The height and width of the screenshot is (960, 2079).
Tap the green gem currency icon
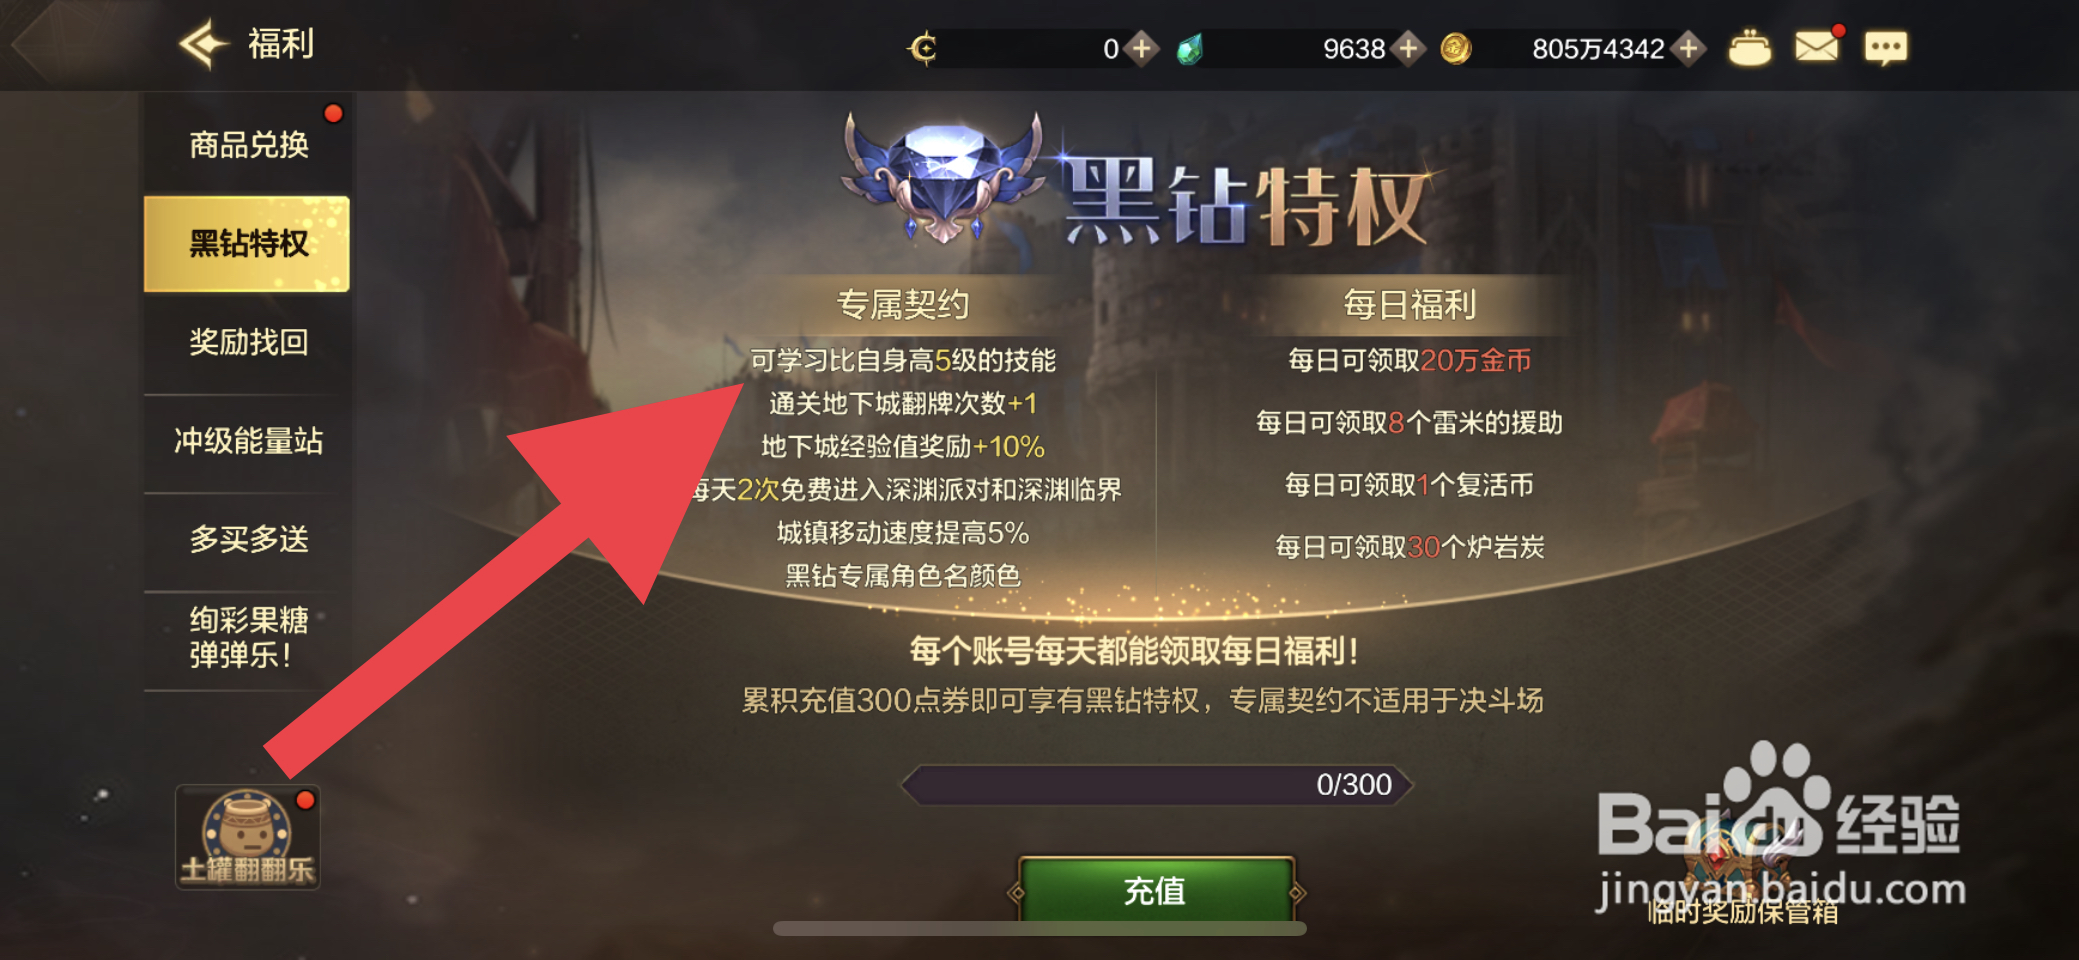click(x=1190, y=49)
